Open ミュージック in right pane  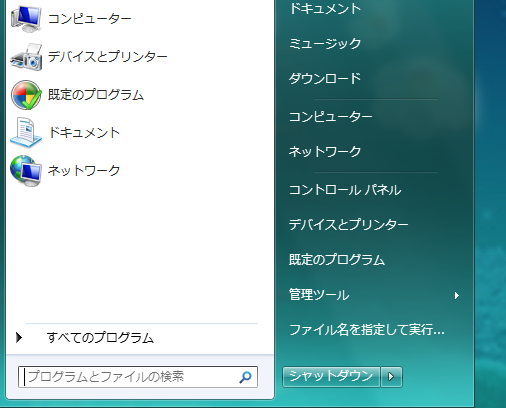(x=325, y=44)
